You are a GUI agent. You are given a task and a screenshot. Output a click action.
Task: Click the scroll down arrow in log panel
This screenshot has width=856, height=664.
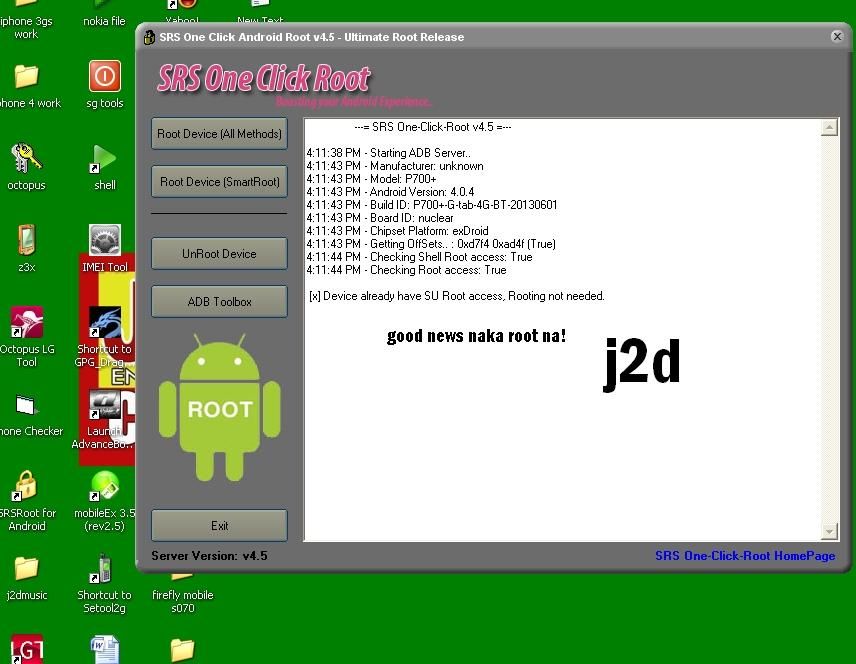(829, 531)
